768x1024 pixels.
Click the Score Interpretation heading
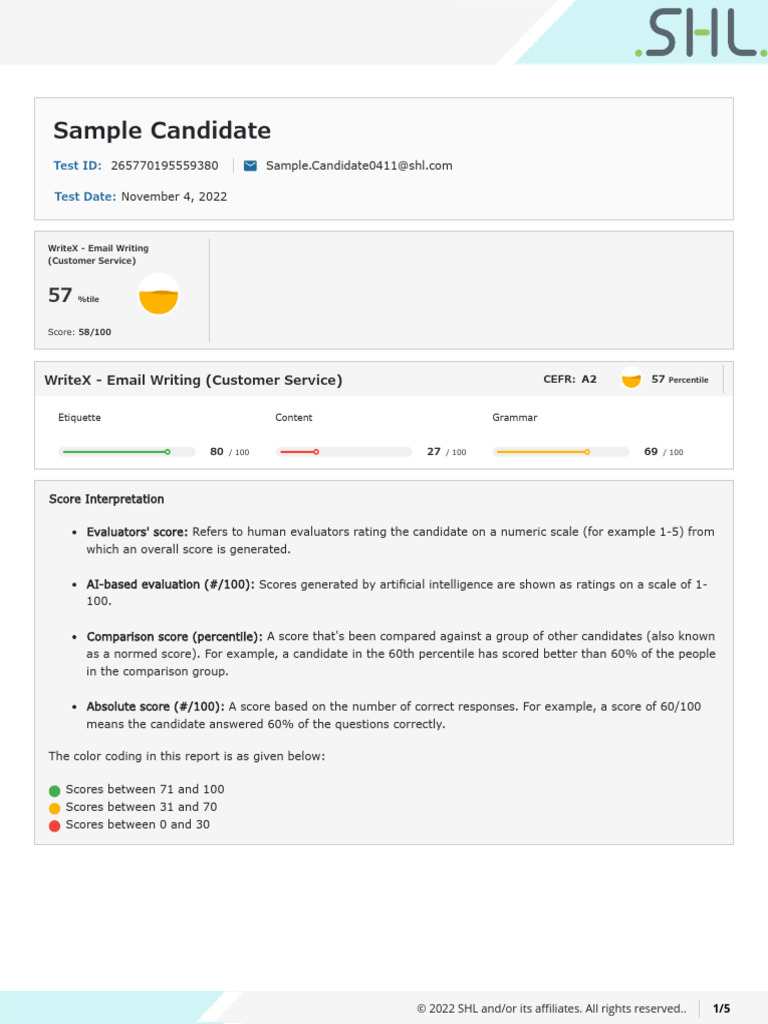(106, 499)
